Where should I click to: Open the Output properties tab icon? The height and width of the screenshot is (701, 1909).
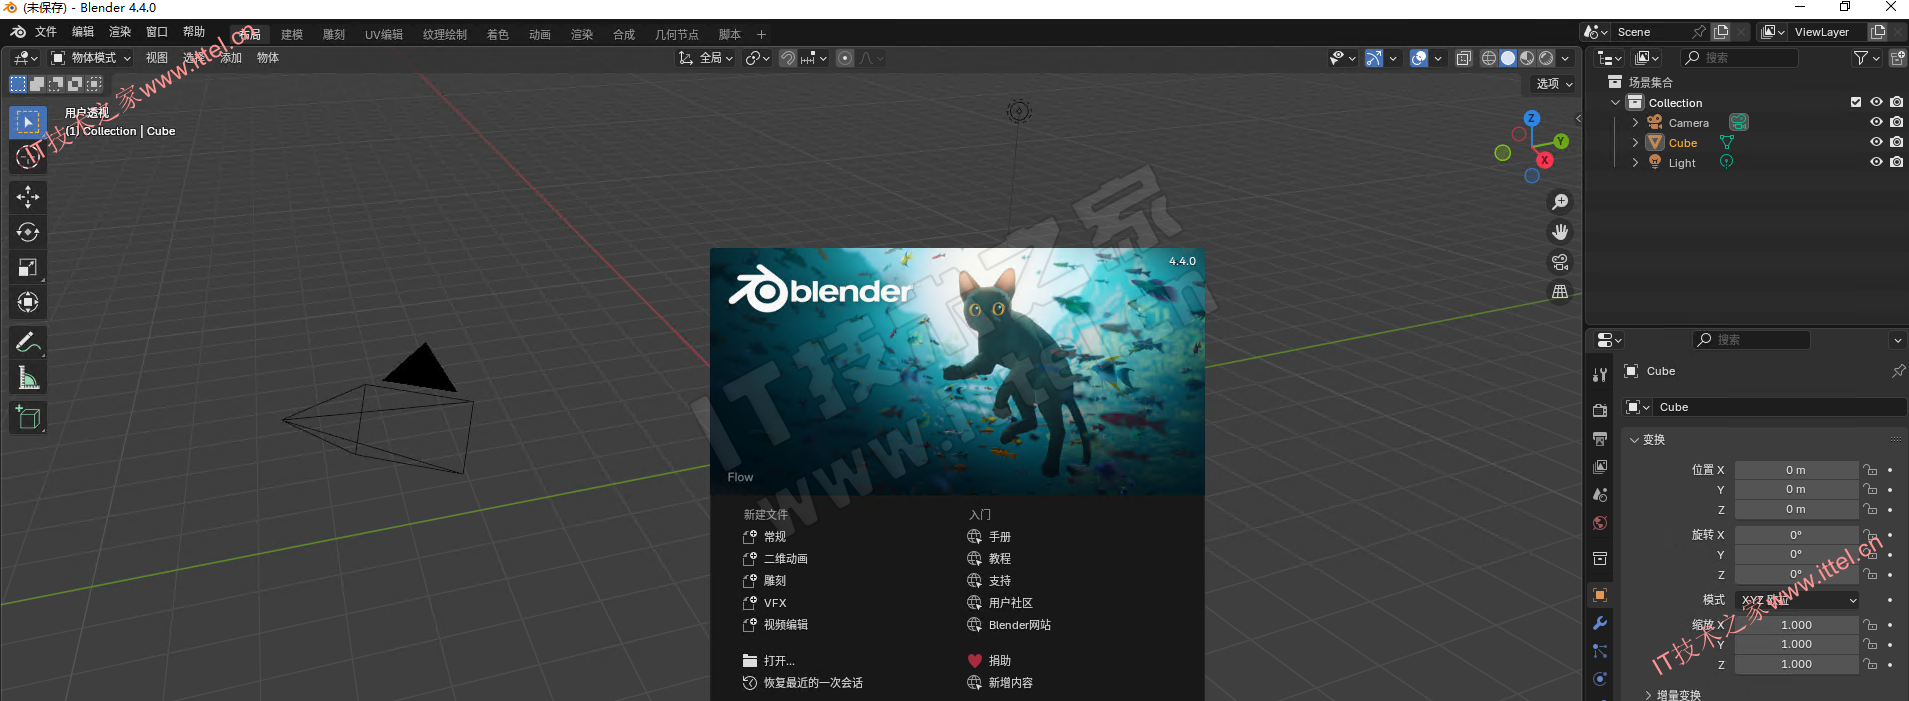[1600, 439]
